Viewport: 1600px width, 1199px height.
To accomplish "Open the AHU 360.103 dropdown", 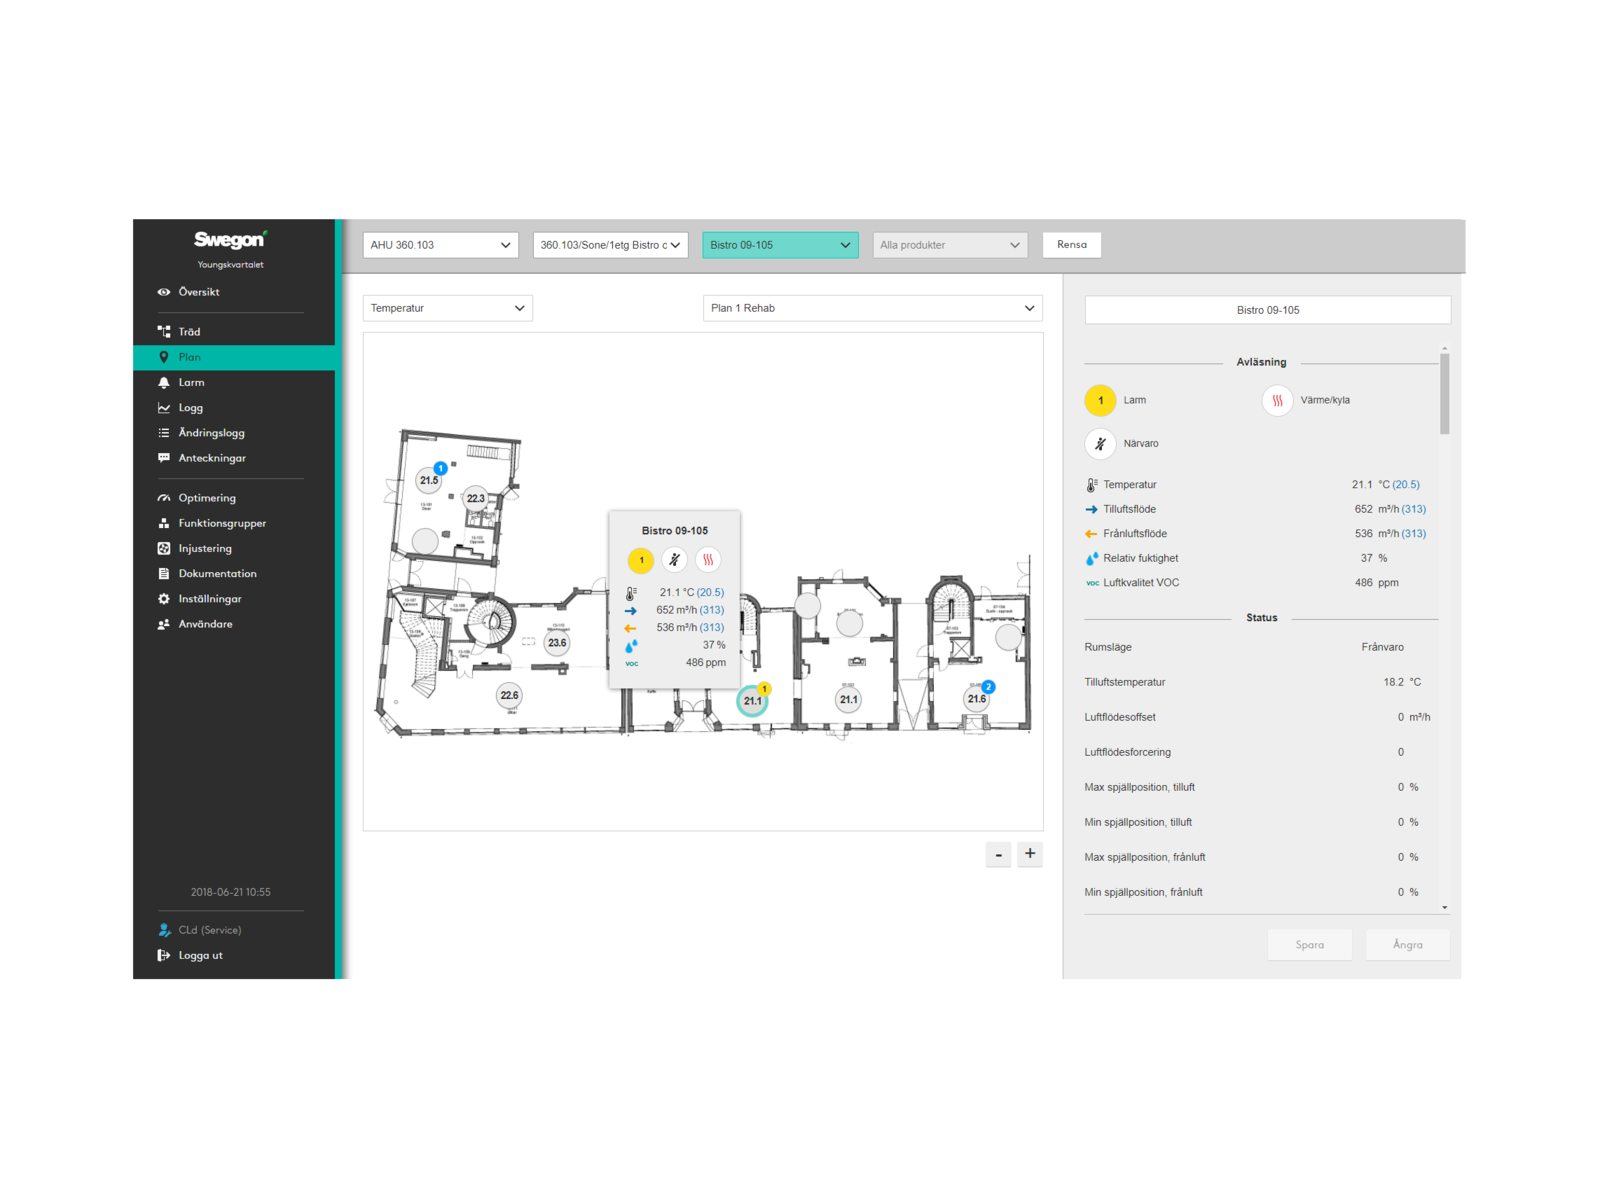I will click(440, 245).
